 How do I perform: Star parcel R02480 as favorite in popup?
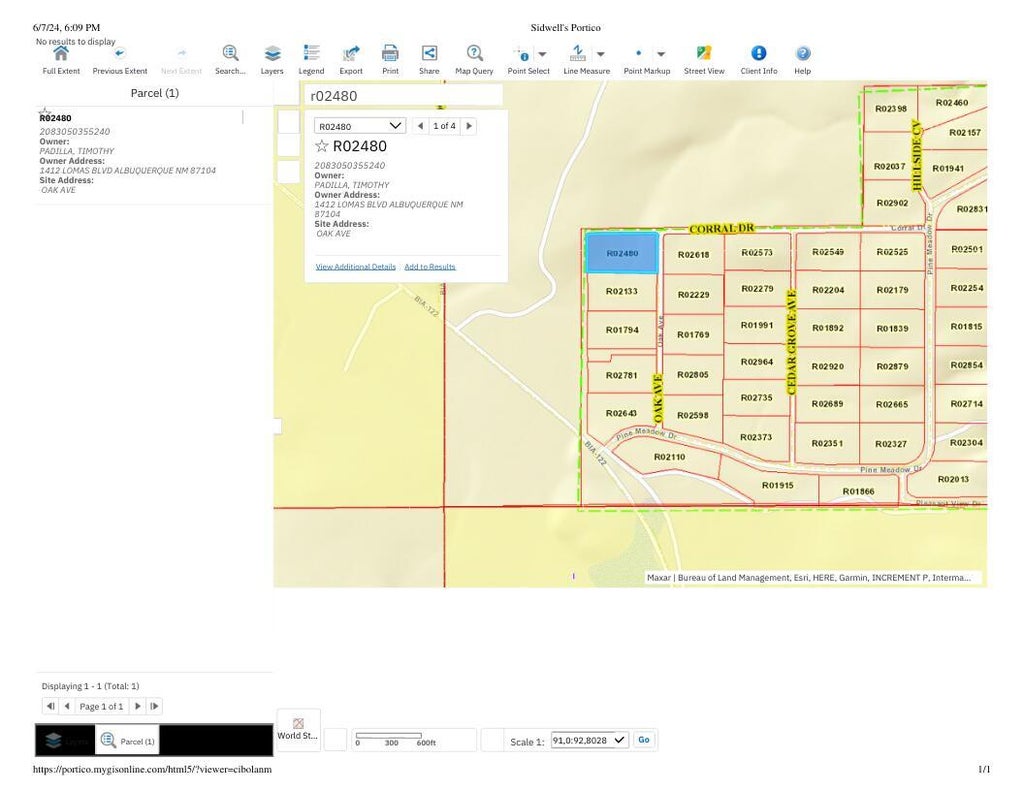click(322, 147)
